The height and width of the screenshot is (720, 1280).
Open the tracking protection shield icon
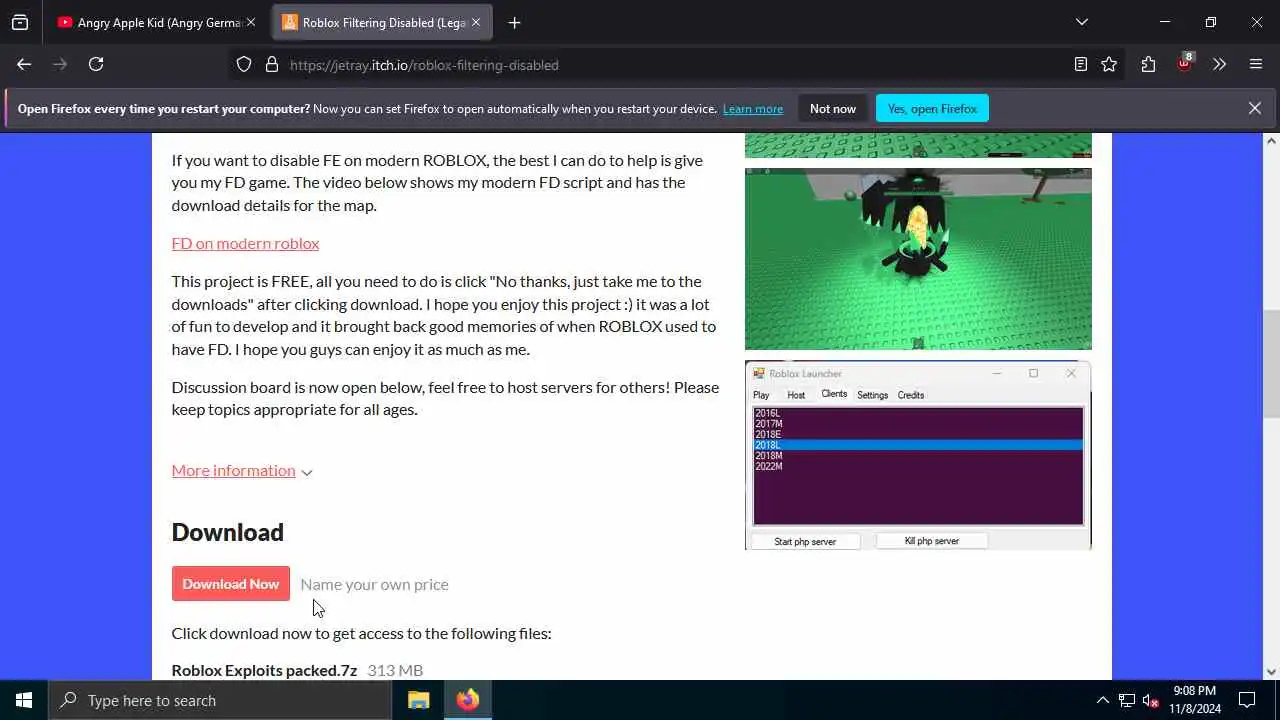[244, 65]
